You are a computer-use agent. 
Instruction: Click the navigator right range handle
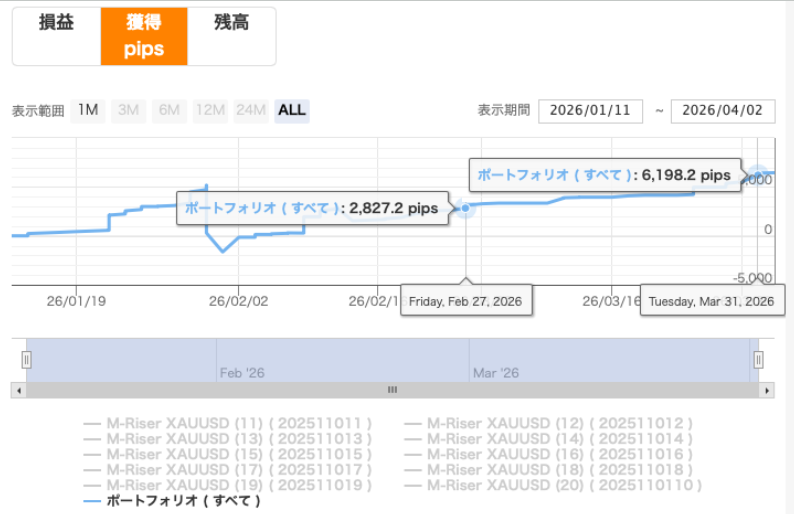click(759, 360)
